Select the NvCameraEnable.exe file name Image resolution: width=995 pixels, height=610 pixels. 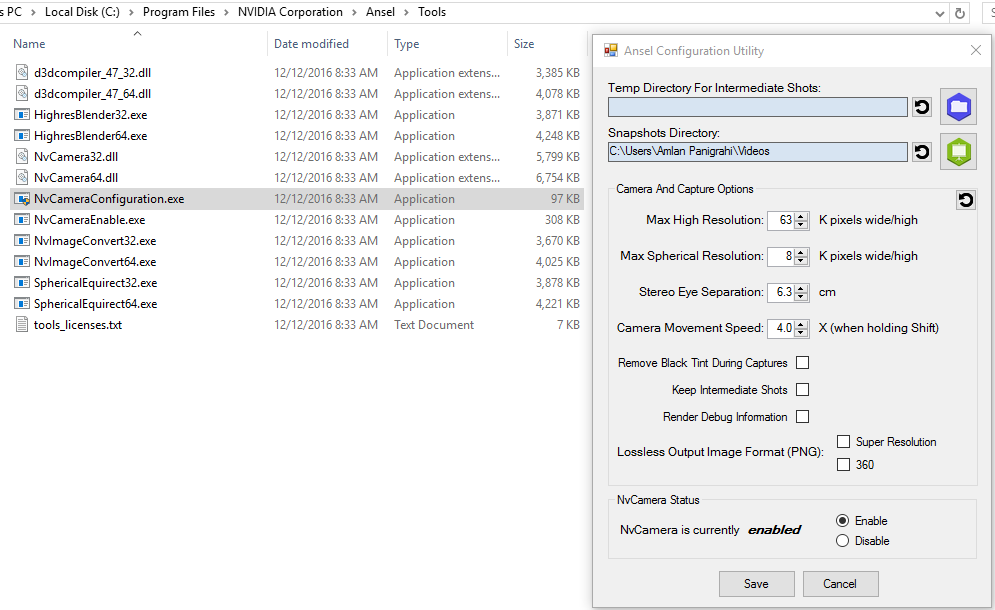pyautogui.click(x=89, y=220)
